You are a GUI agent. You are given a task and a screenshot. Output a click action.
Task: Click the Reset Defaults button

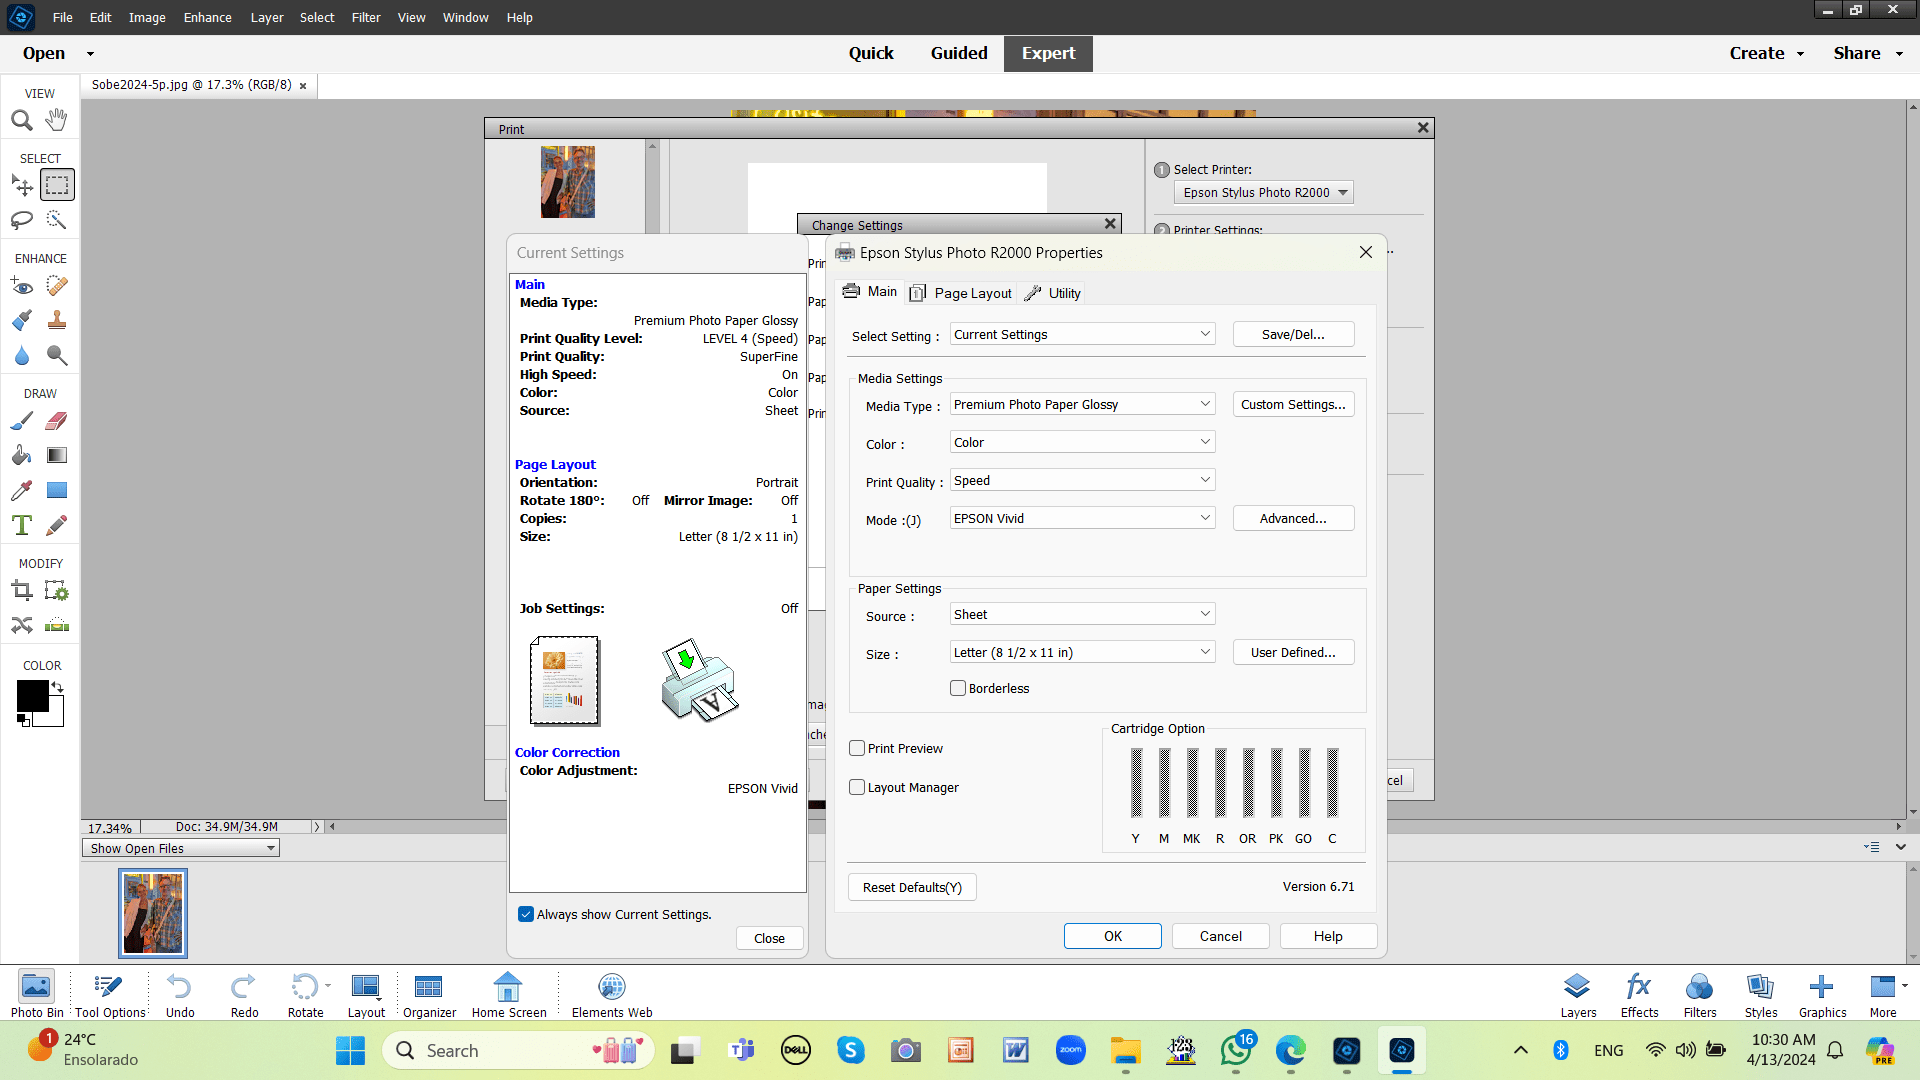[911, 887]
